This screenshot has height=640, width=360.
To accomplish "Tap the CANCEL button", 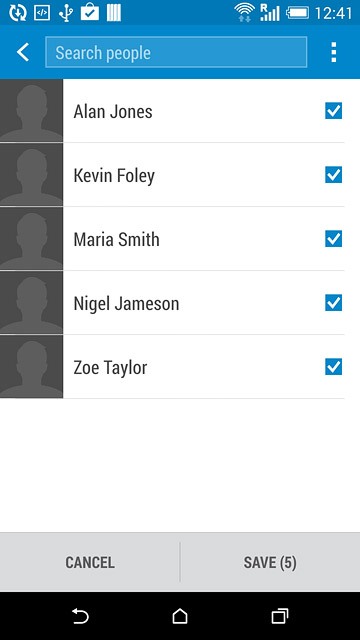I will point(90,562).
